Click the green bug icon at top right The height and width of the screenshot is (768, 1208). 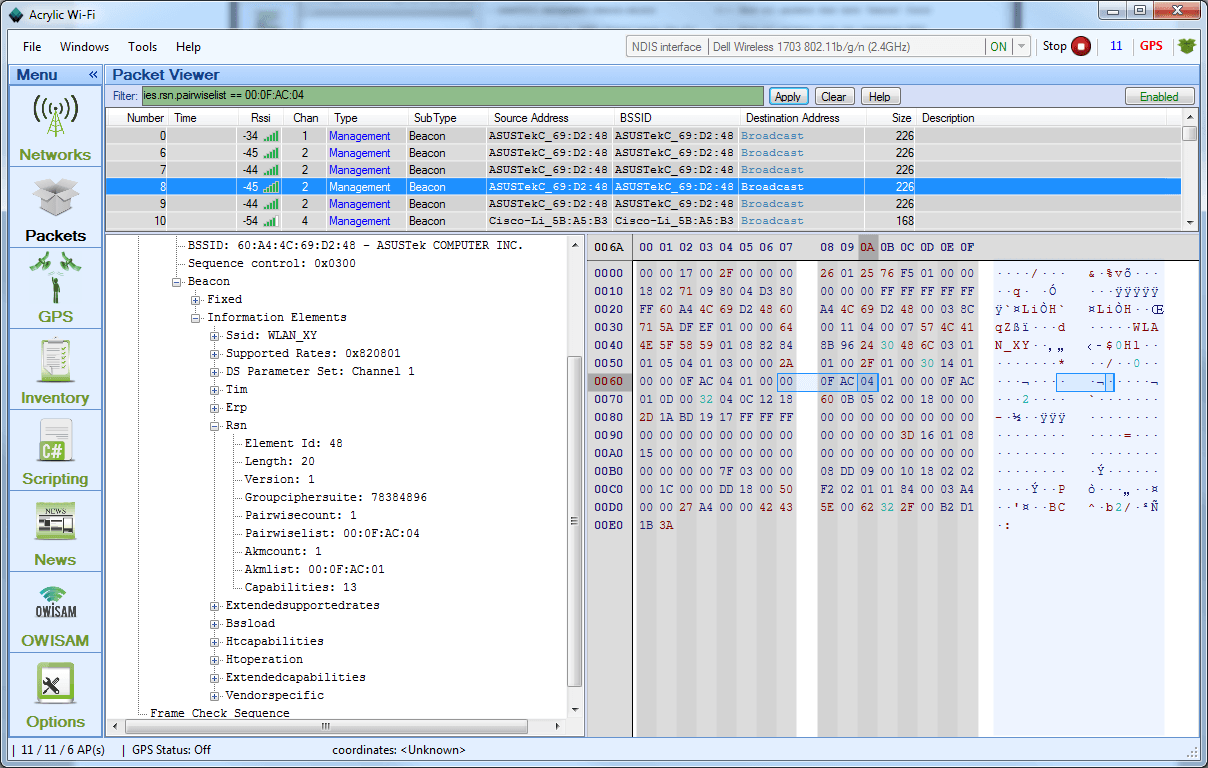tap(1186, 46)
